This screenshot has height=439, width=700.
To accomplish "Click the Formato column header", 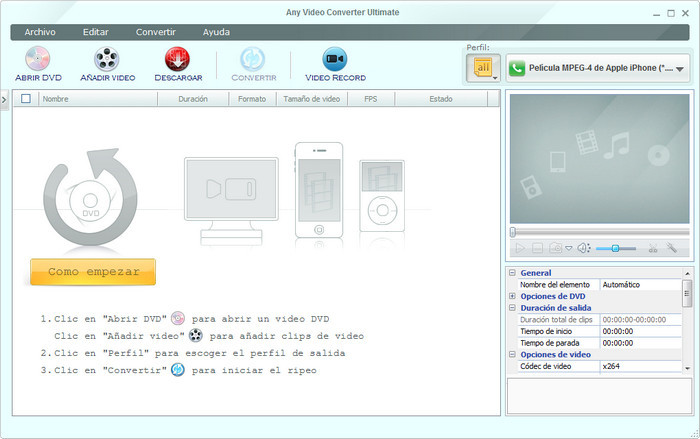I will point(252,99).
